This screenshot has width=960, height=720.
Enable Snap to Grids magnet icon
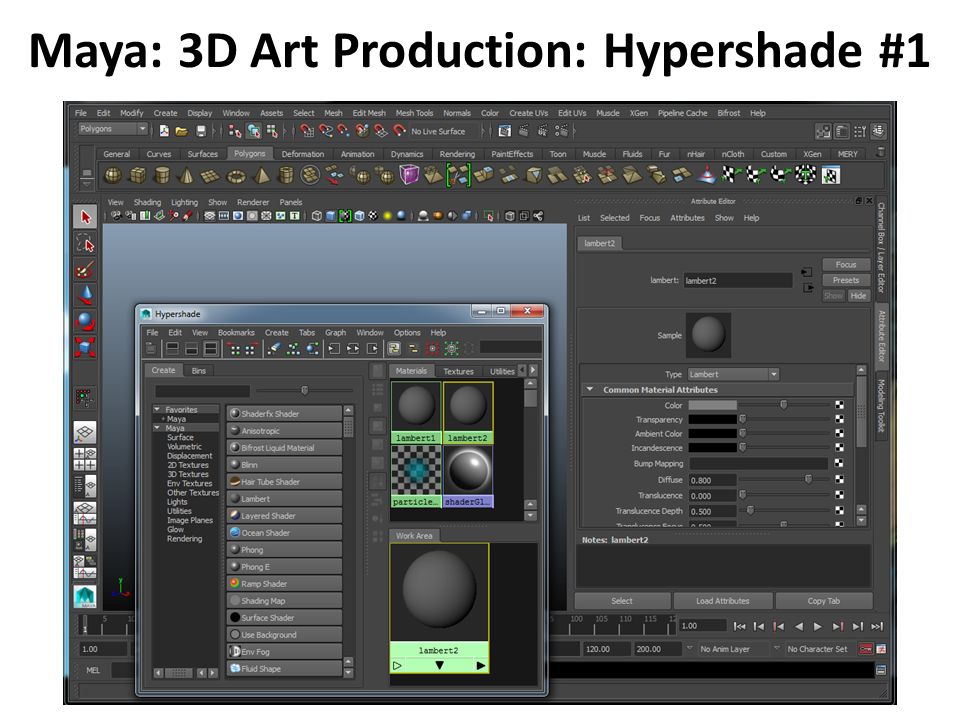click(x=307, y=131)
